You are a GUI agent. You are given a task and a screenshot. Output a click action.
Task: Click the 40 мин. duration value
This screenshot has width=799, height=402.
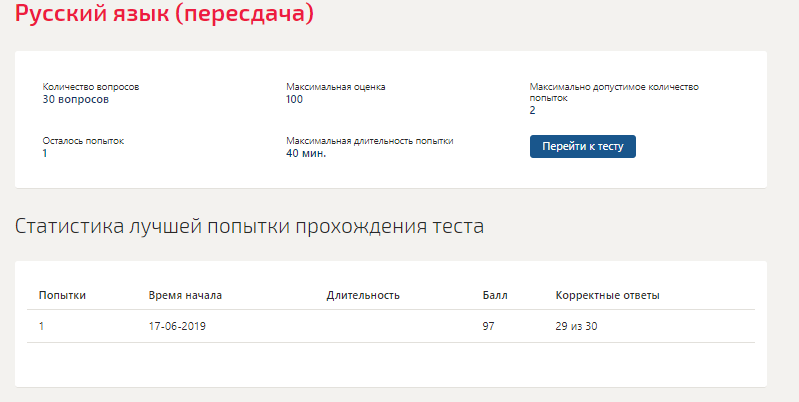point(306,153)
